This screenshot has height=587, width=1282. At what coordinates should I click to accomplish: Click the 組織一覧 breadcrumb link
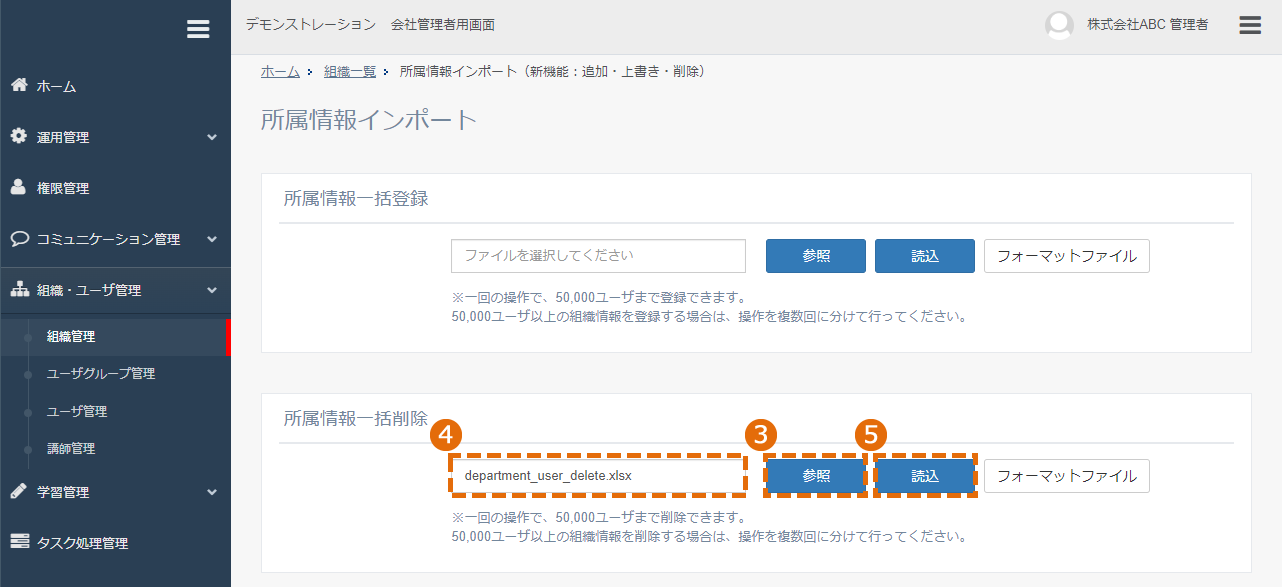[350, 71]
